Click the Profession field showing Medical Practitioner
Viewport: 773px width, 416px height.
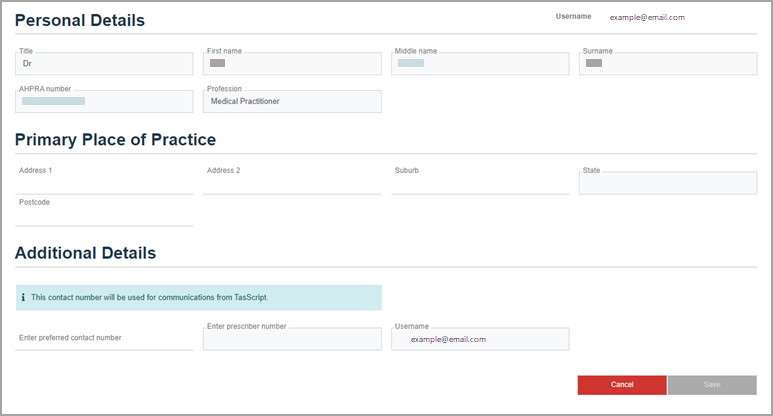pyautogui.click(x=292, y=102)
